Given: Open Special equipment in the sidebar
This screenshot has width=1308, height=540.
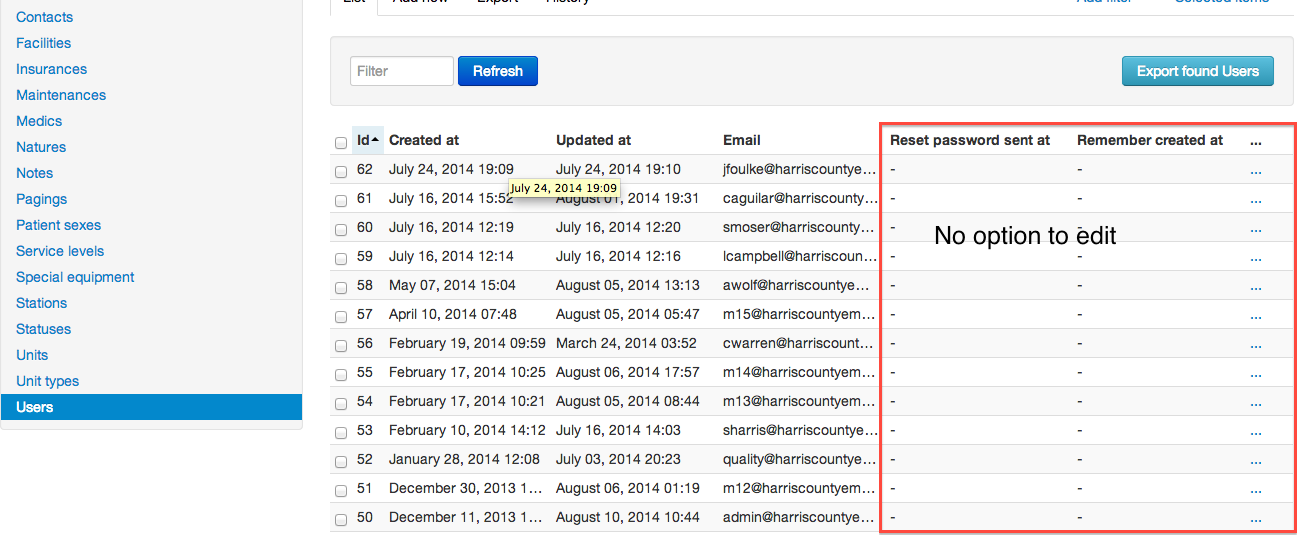Looking at the screenshot, I should [75, 277].
